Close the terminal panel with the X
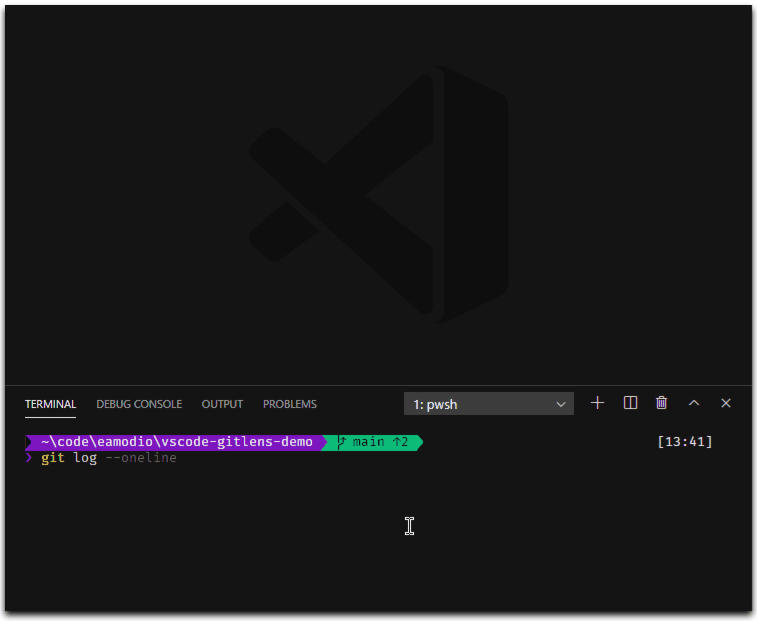 (x=726, y=403)
